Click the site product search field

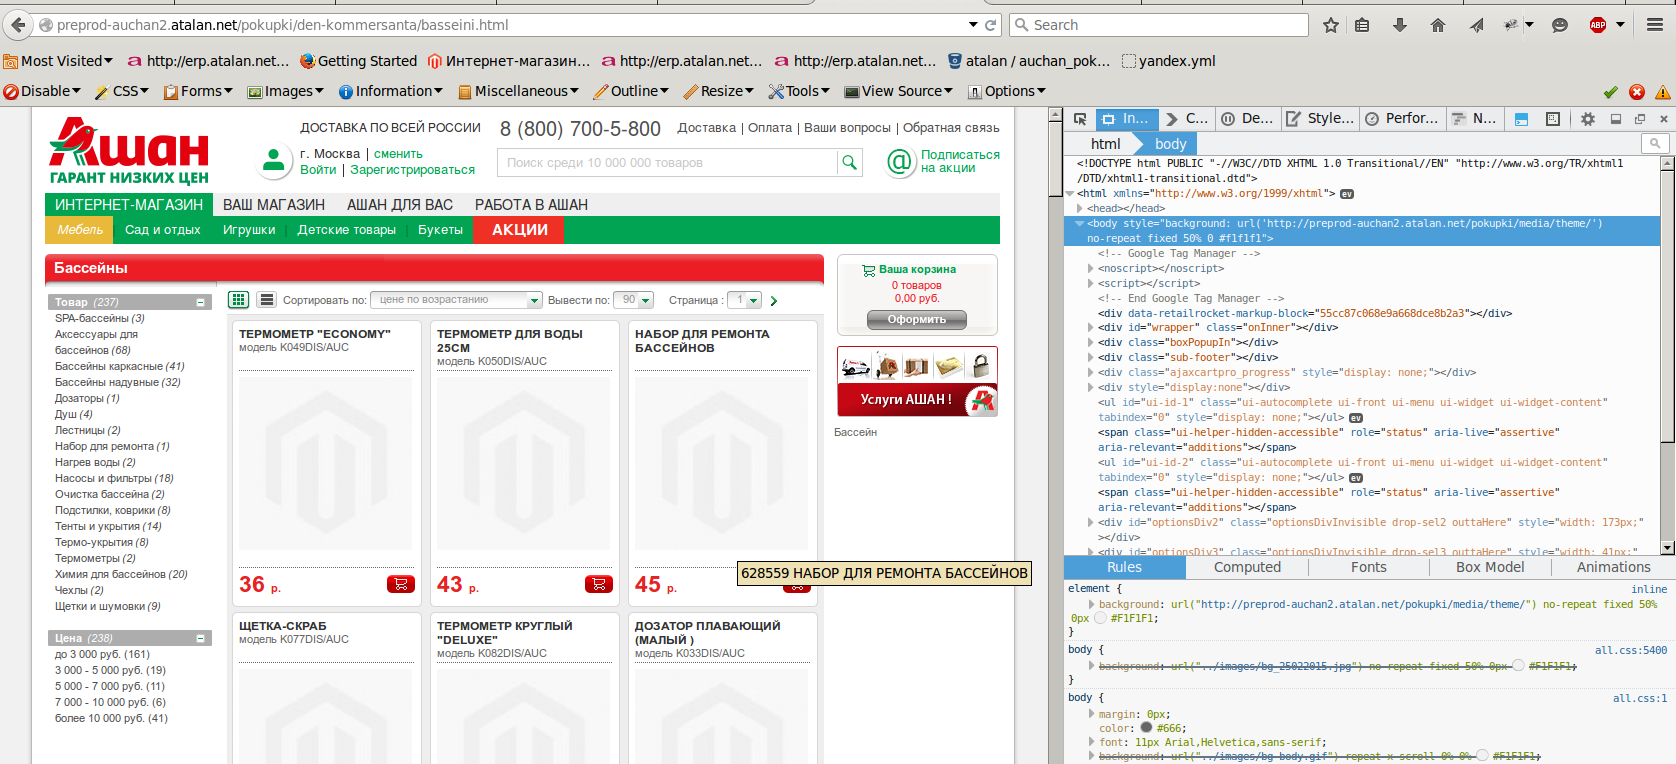pyautogui.click(x=668, y=162)
